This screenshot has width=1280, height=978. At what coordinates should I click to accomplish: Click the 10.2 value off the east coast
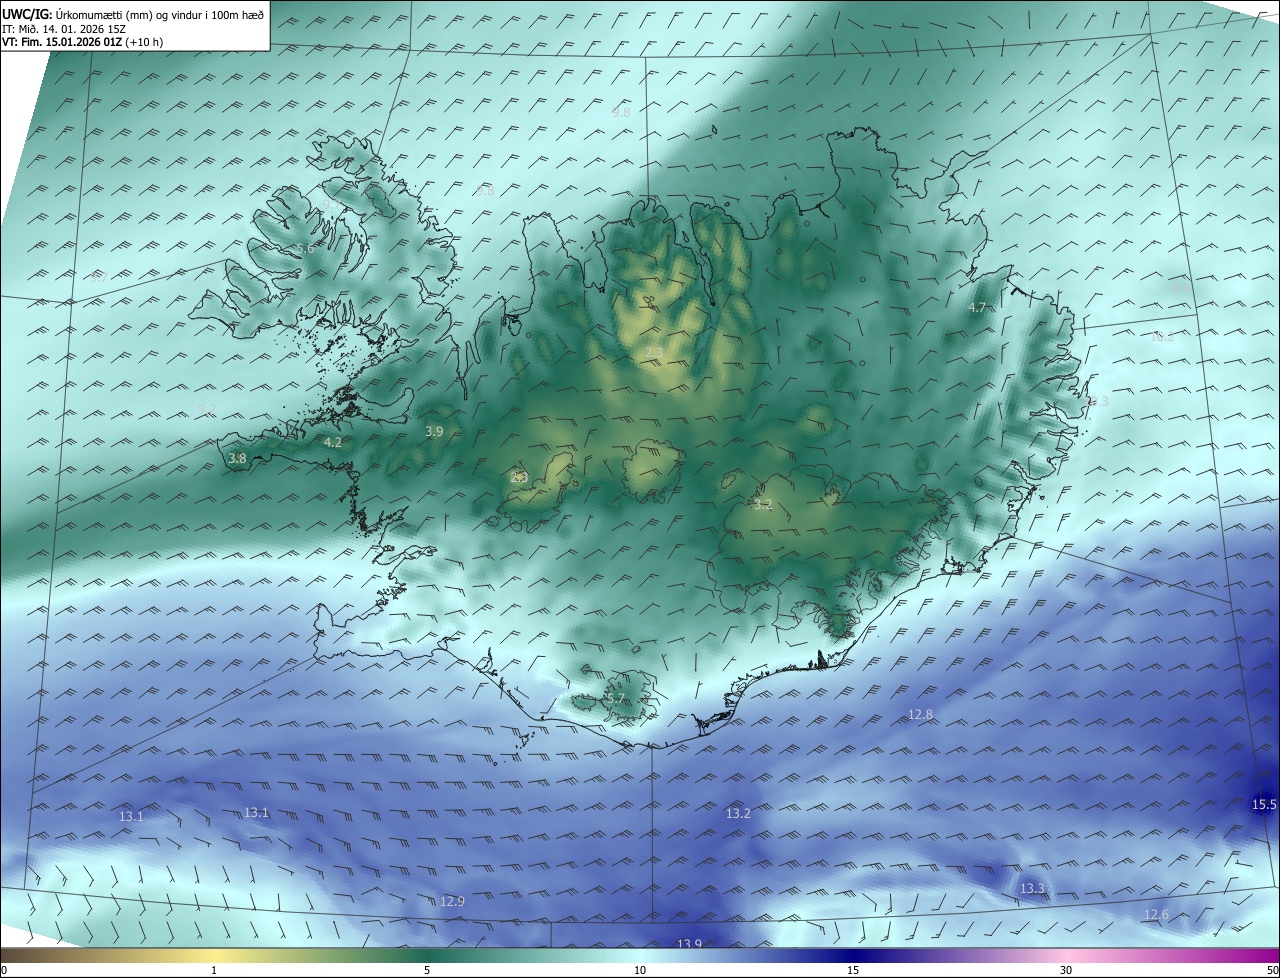click(1162, 336)
